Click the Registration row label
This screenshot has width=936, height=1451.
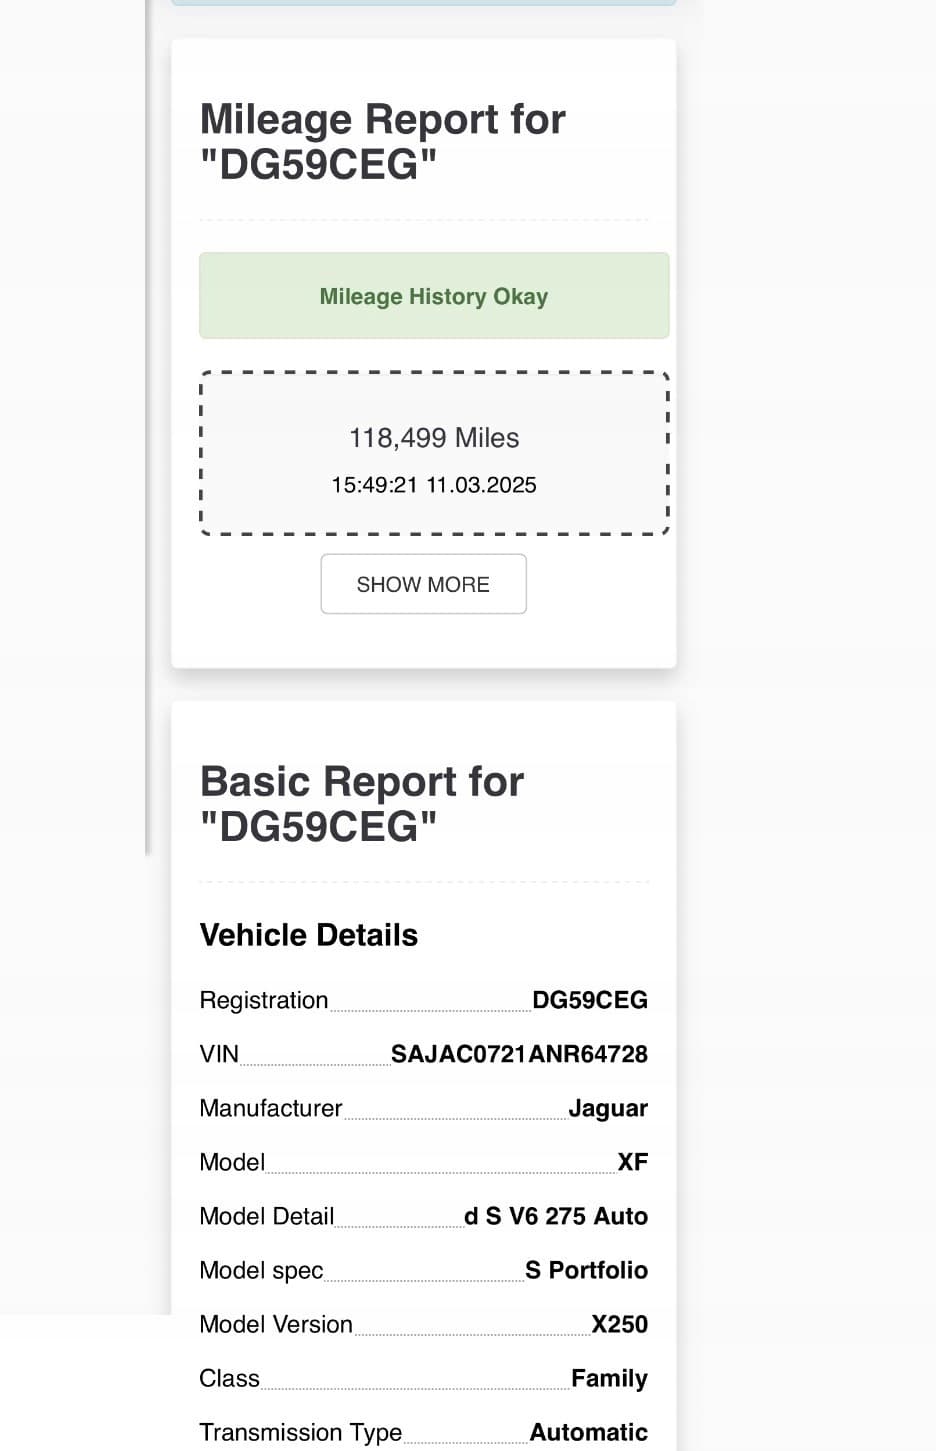[264, 1000]
